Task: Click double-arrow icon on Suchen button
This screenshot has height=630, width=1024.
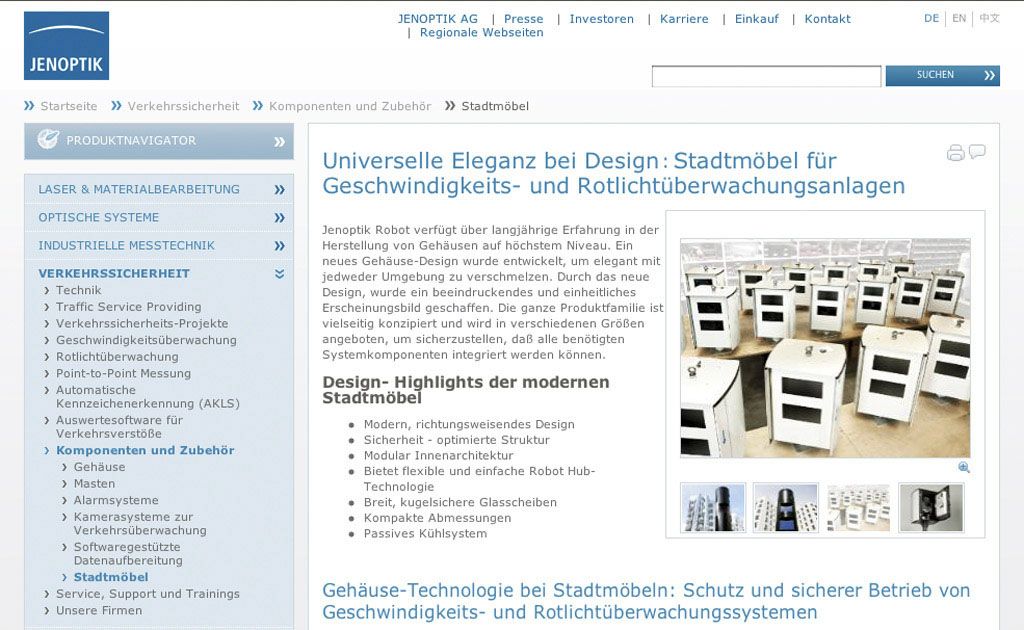Action: click(x=989, y=75)
